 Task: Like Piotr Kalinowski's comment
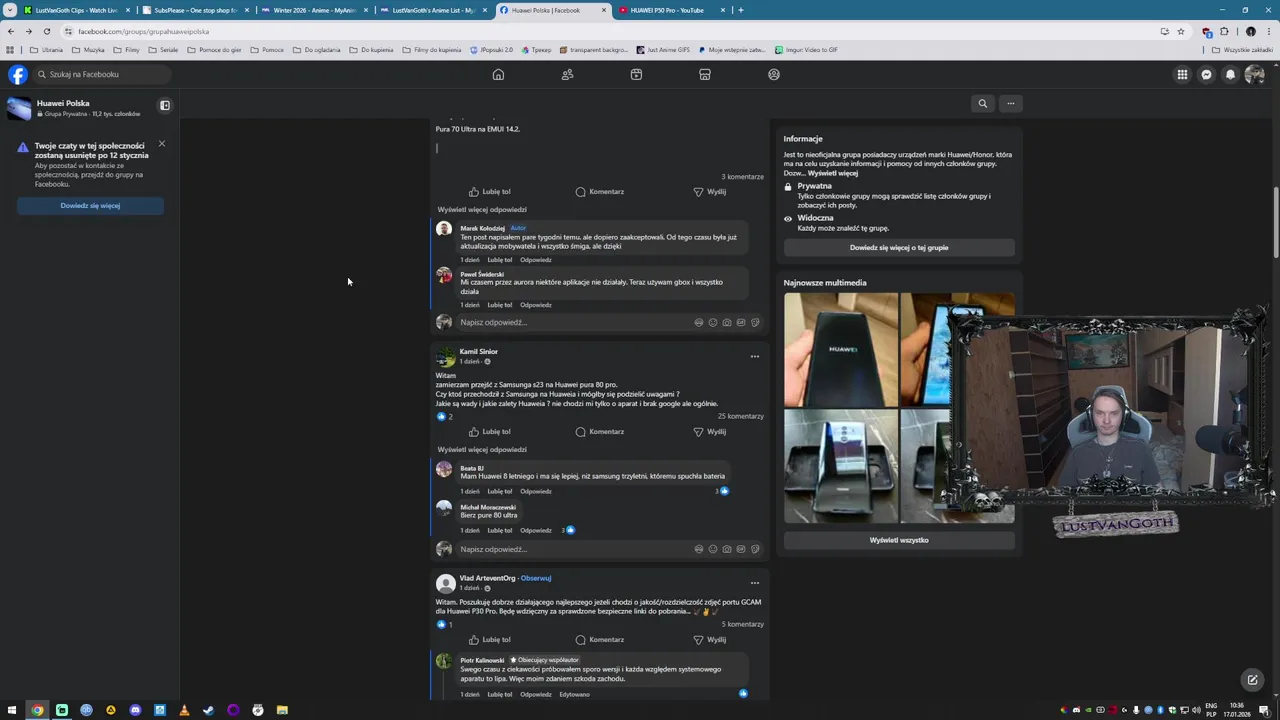(500, 694)
